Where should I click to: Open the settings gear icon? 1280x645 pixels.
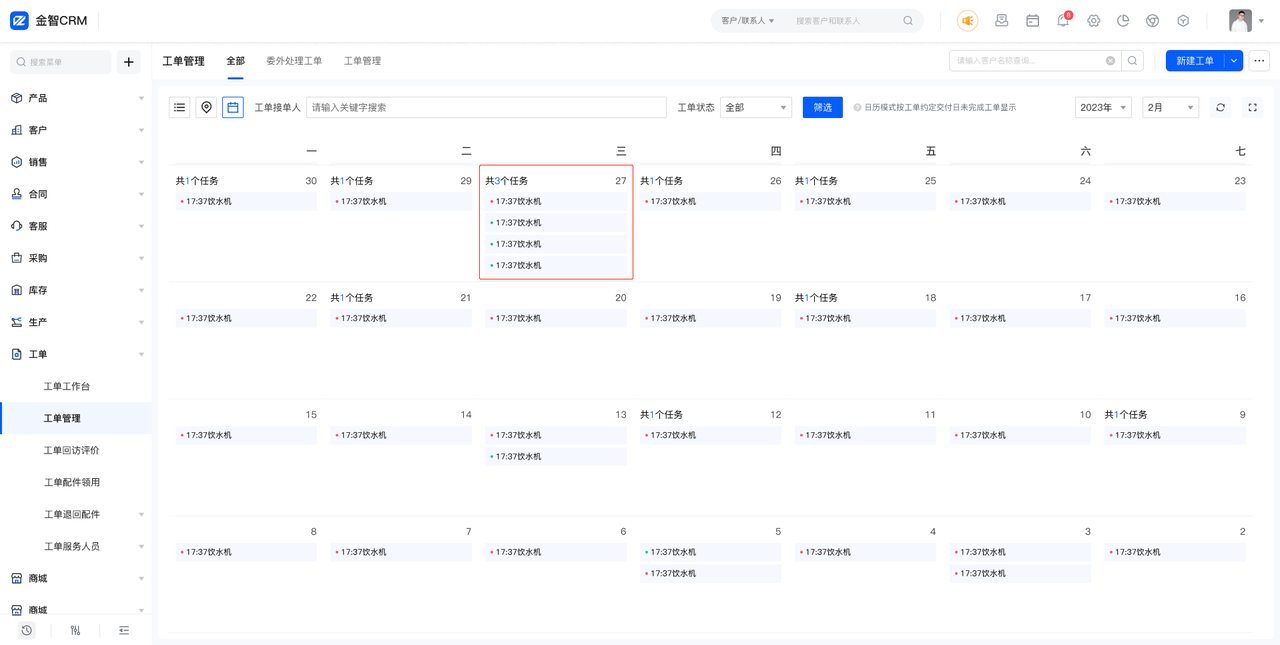tap(1093, 20)
